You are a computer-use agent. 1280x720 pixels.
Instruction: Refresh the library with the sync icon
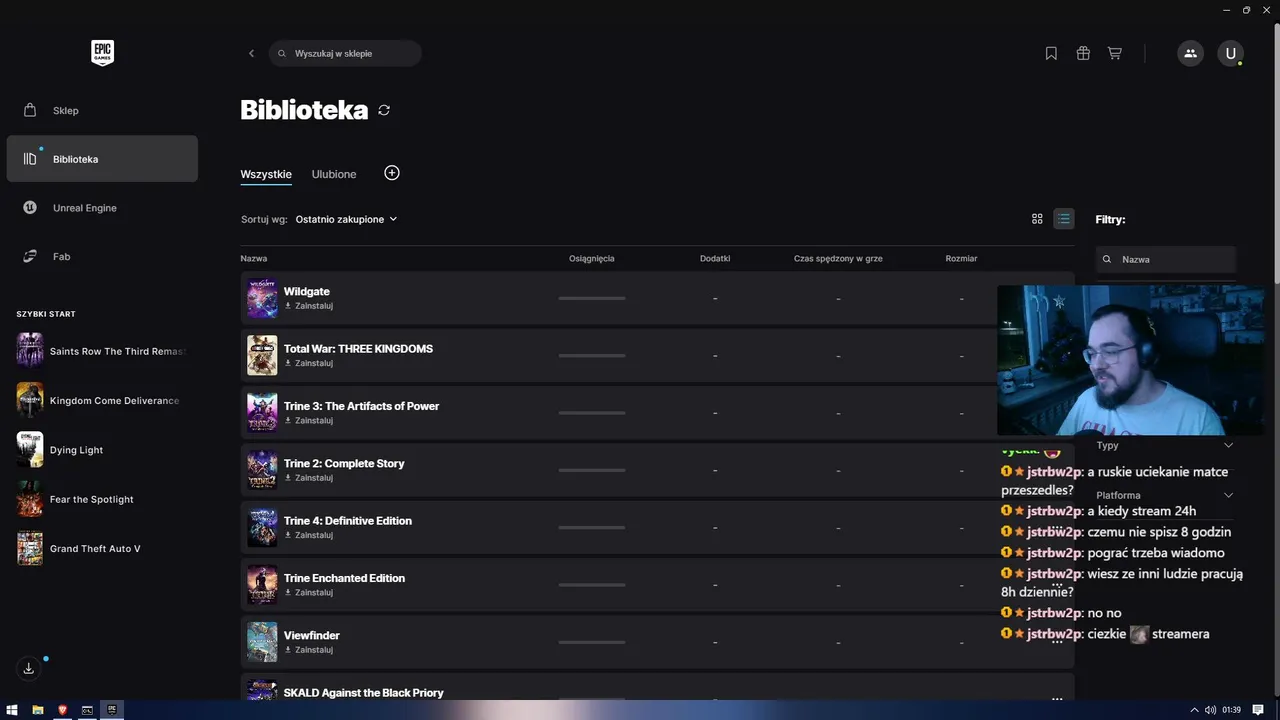(384, 110)
